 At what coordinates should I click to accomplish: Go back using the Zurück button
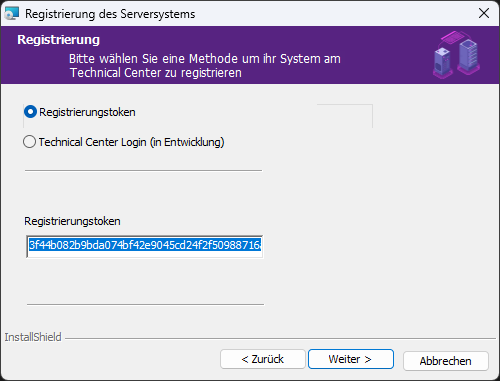[263, 359]
